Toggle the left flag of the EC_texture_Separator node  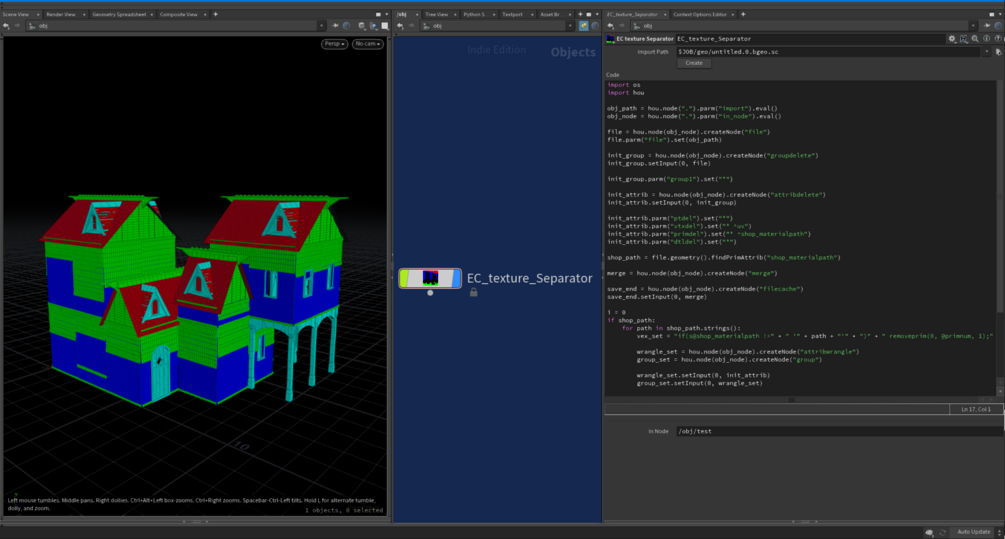(404, 278)
